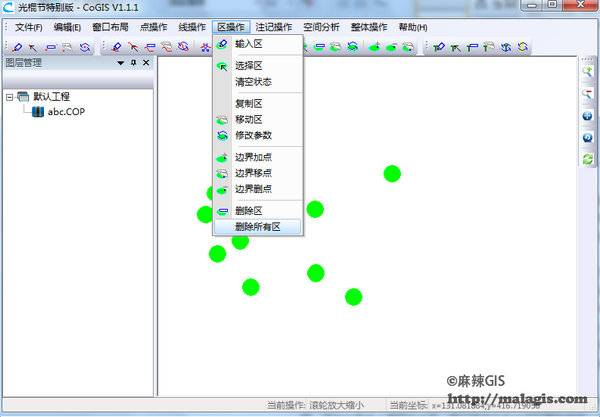Screen dimensions: 600x417
Task: Pin the 图层管理 panel
Action: click(x=134, y=63)
